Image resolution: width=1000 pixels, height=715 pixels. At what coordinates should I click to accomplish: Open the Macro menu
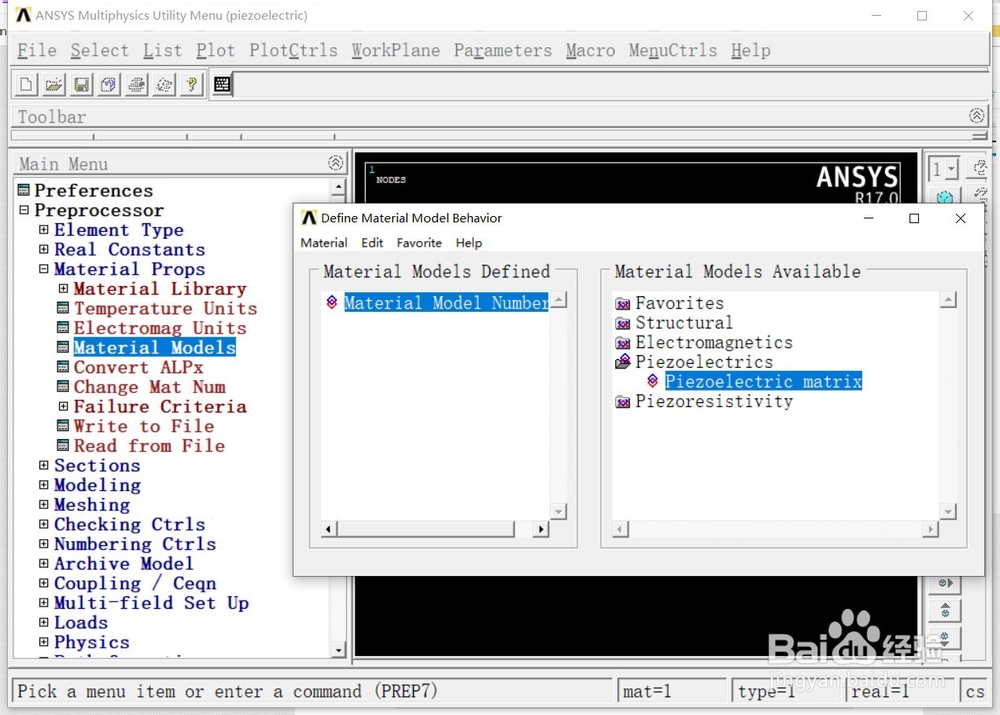click(591, 50)
